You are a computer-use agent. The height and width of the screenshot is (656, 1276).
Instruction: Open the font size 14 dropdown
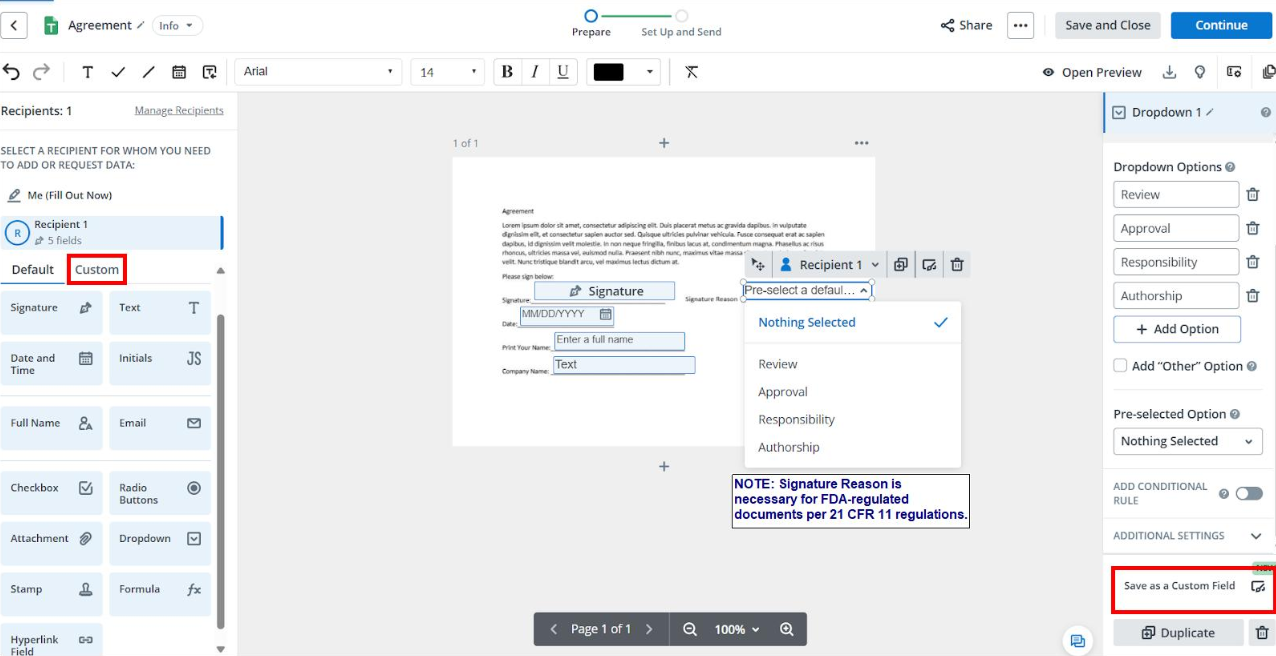coord(448,72)
